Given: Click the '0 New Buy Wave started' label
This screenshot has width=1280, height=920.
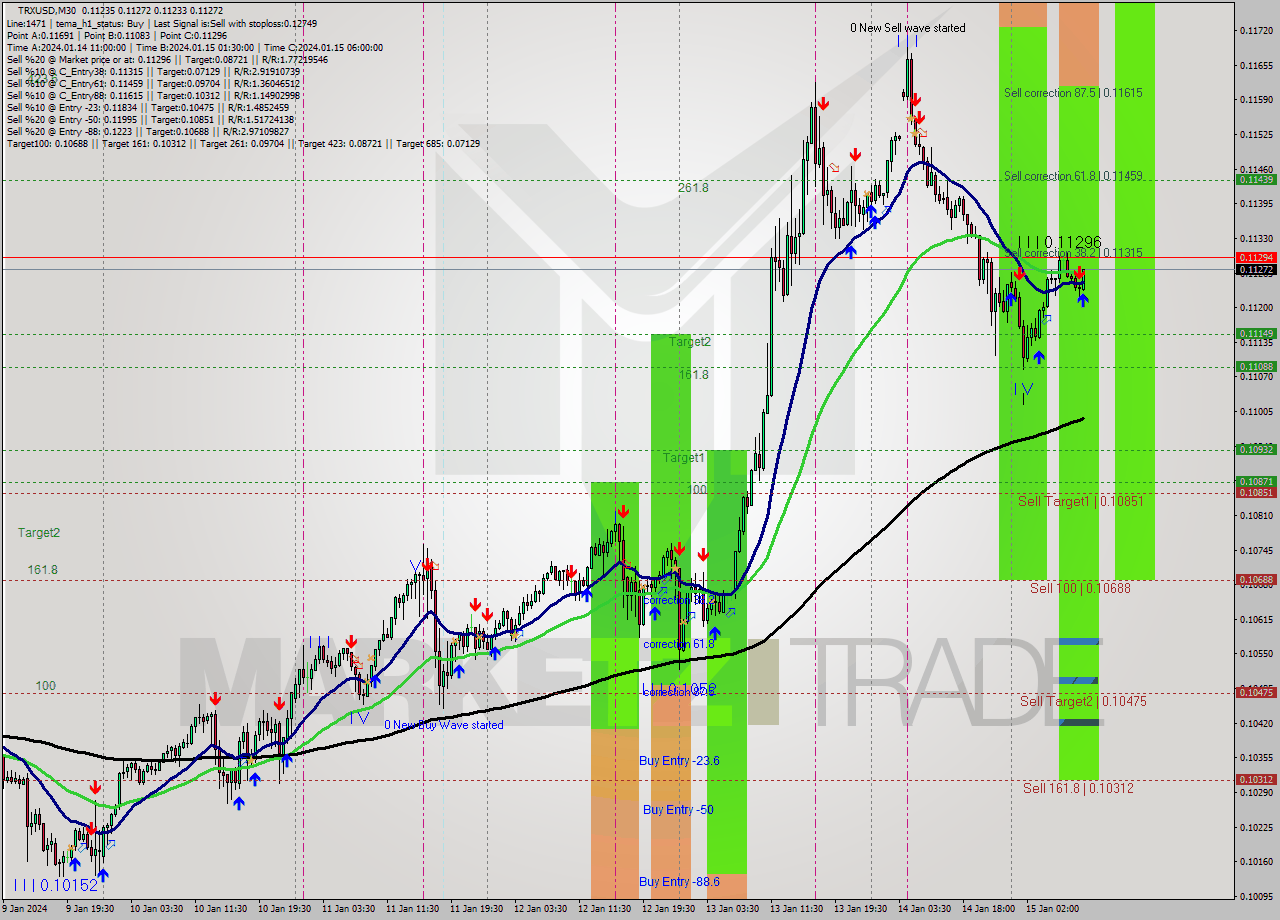Looking at the screenshot, I should [x=444, y=725].
